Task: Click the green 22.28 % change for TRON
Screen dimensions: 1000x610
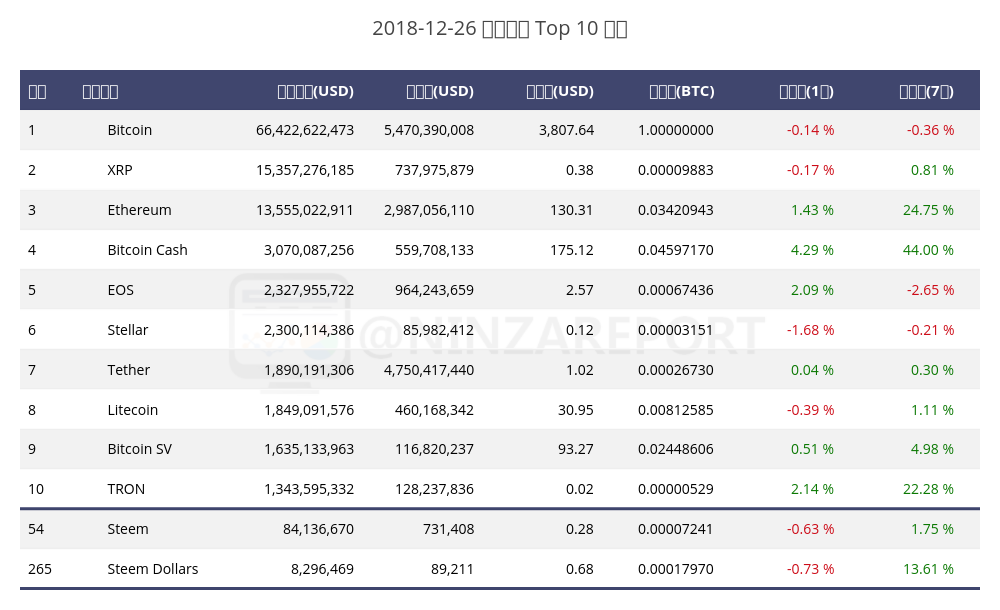Action: coord(929,489)
